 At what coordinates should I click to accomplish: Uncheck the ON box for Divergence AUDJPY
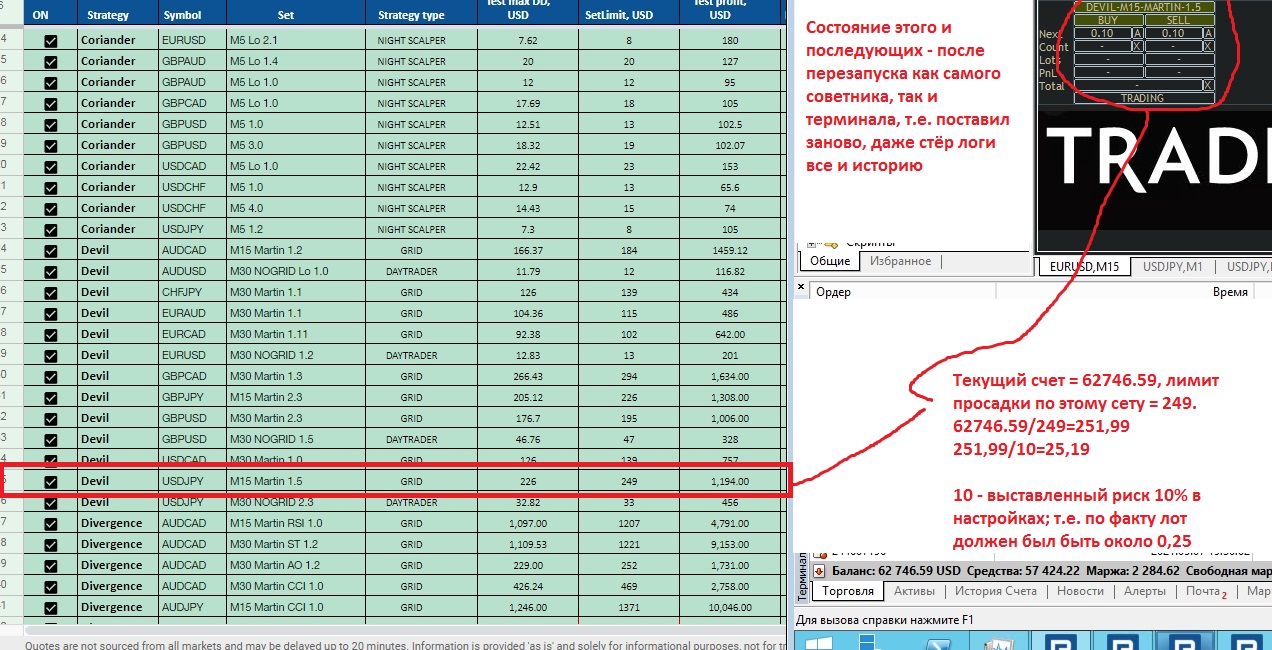(51, 607)
